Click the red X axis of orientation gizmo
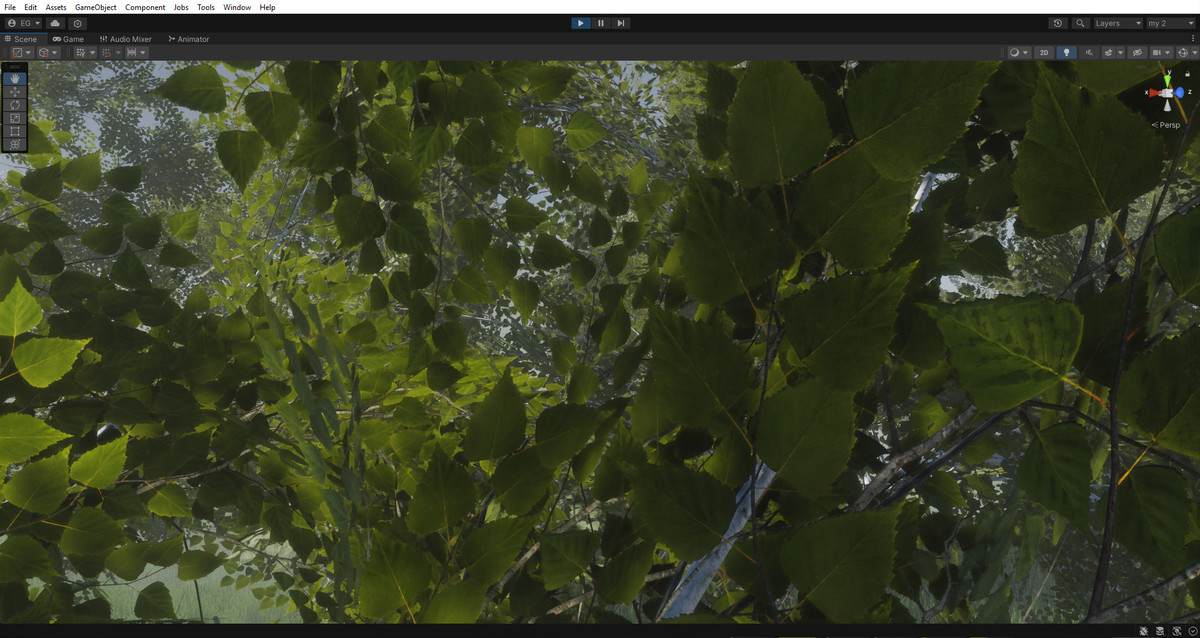 (x=1153, y=92)
